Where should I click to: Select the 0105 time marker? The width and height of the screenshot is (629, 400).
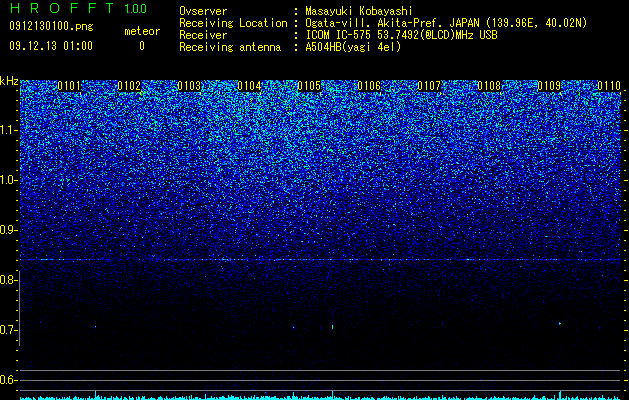(309, 86)
